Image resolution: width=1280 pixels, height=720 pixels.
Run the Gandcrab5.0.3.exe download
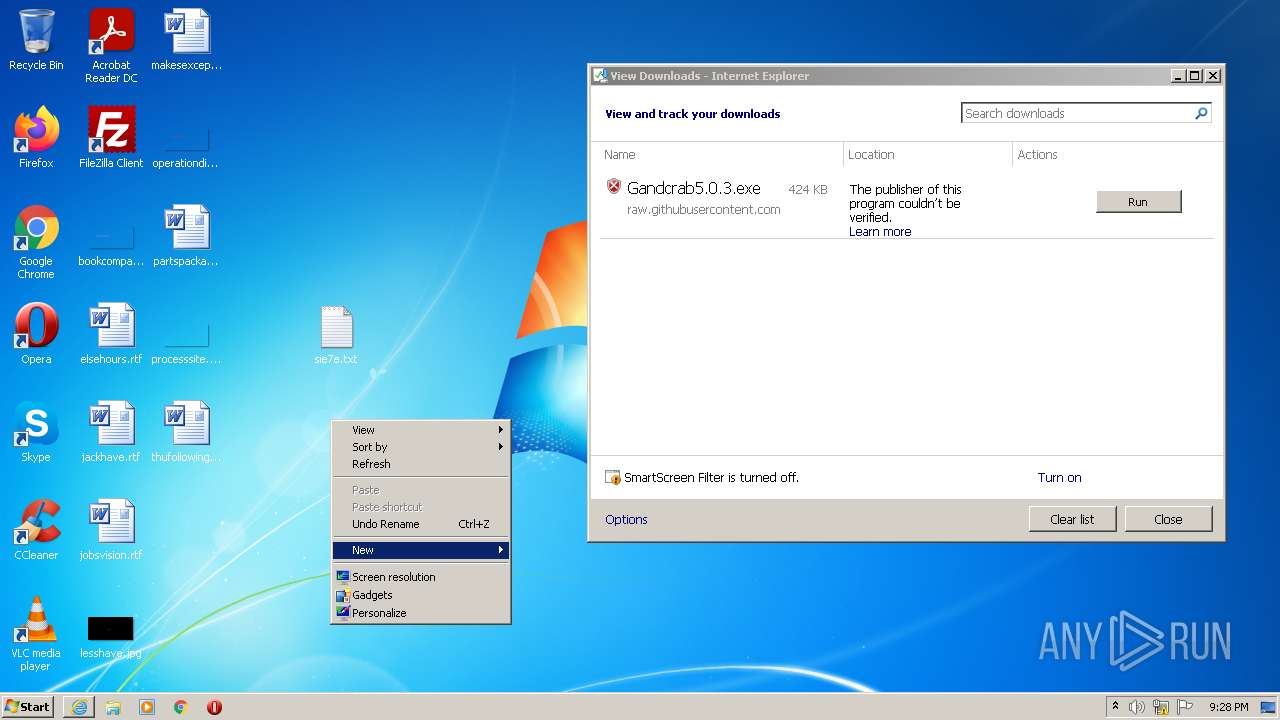click(1139, 202)
